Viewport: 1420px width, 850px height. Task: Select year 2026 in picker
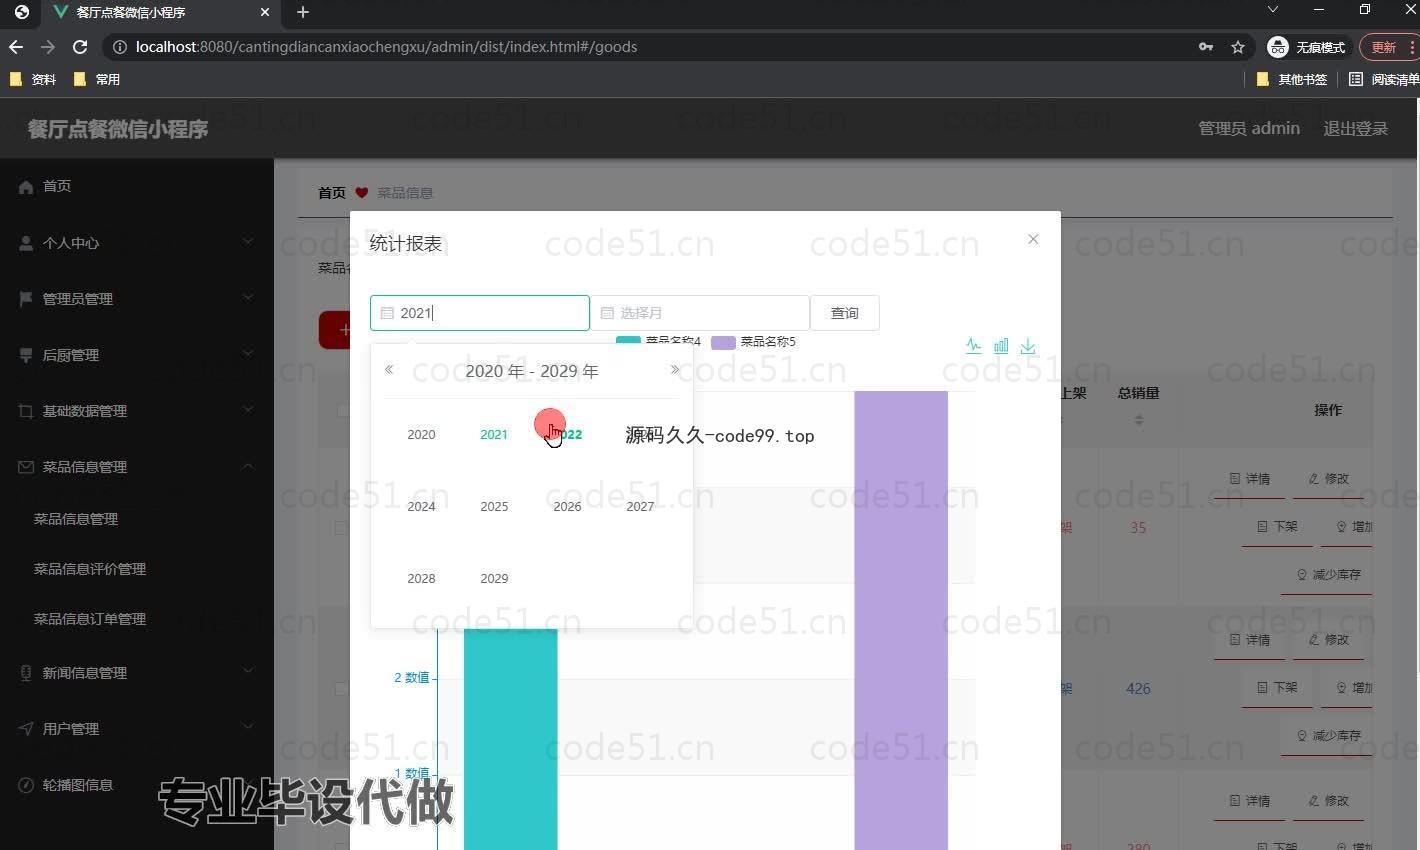(x=567, y=506)
